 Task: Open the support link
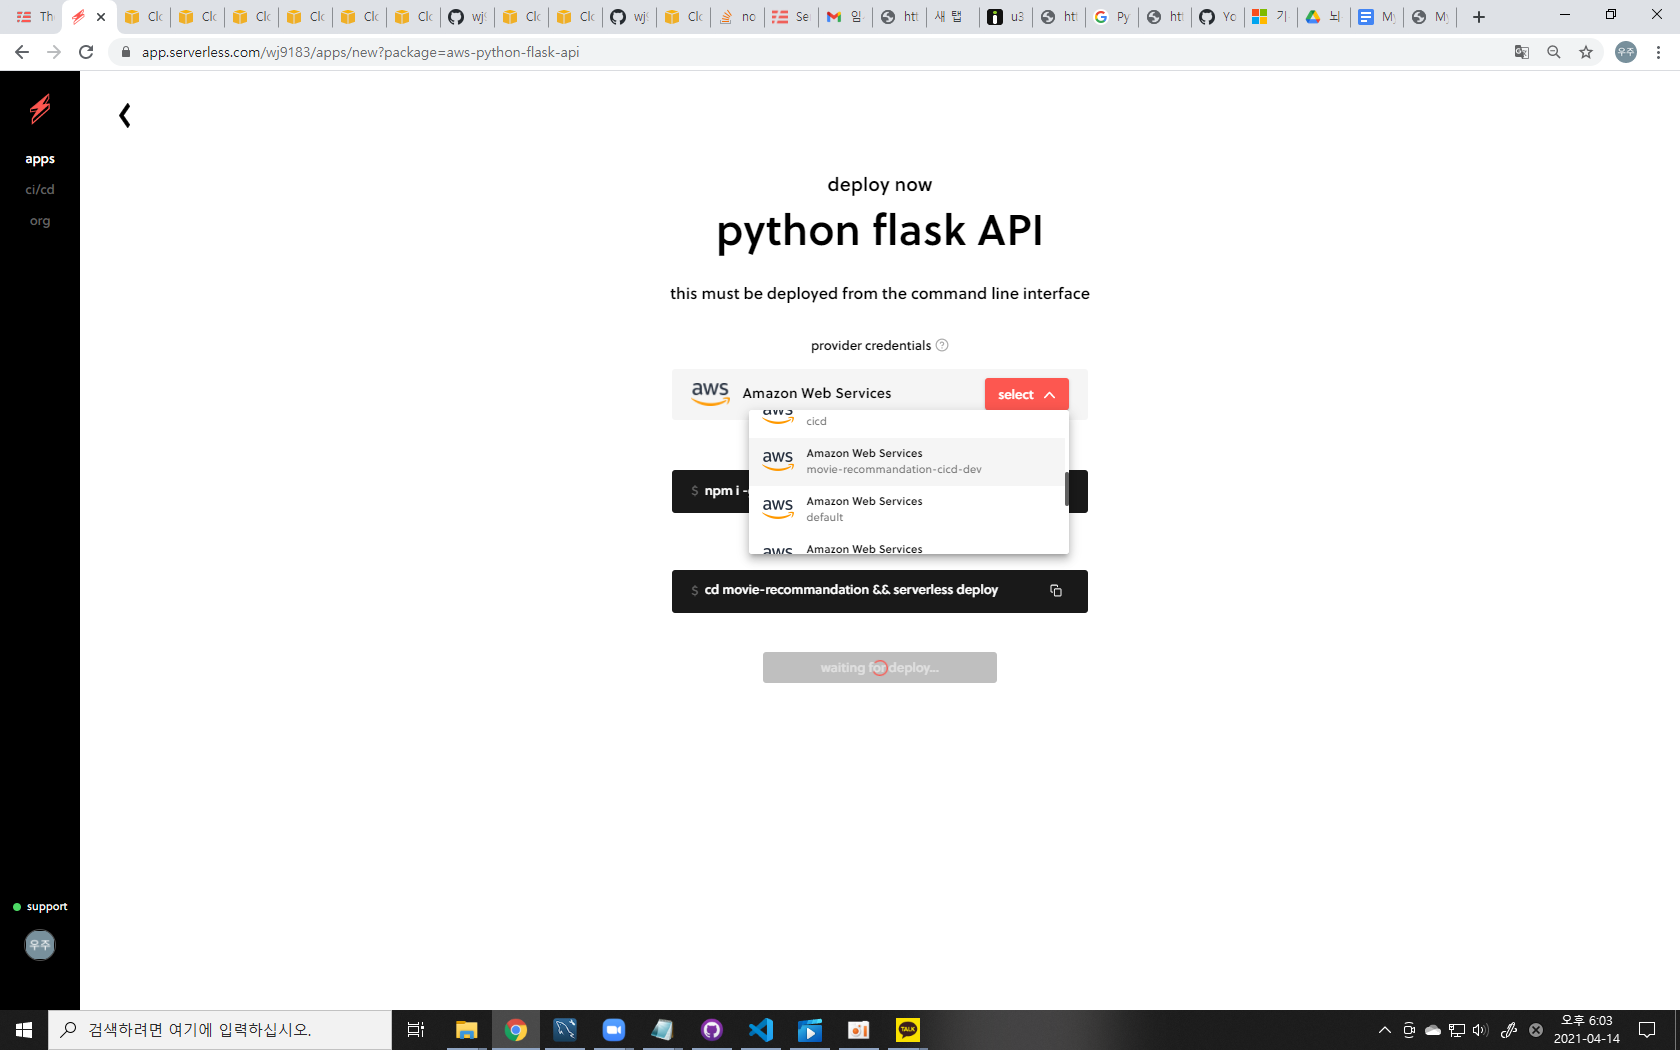click(x=40, y=907)
